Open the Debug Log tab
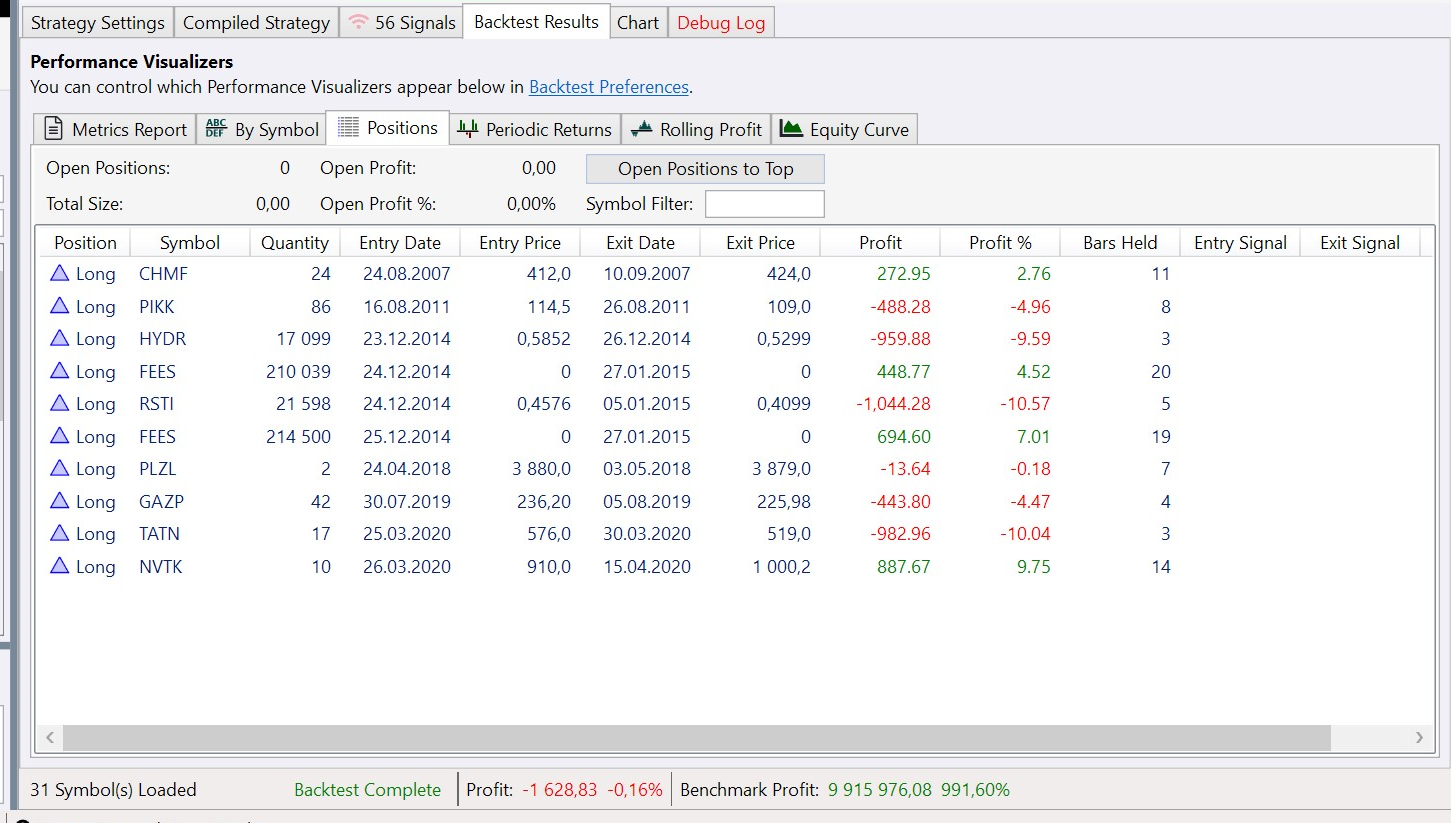The width and height of the screenshot is (1451, 823). (x=720, y=22)
